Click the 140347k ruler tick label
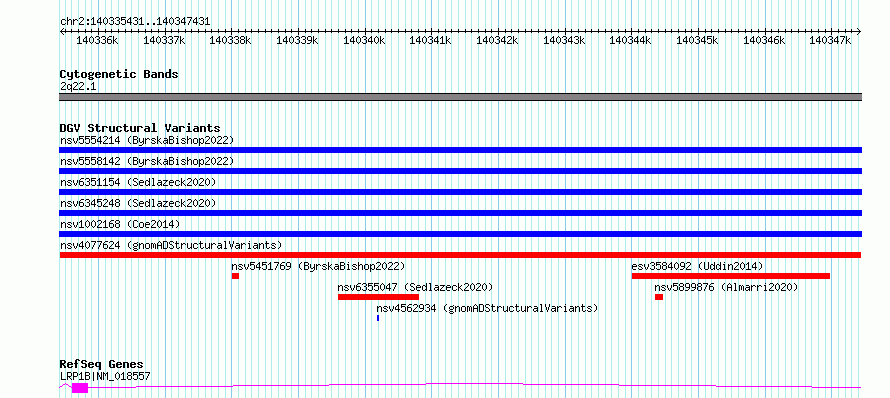Image resolution: width=890 pixels, height=398 pixels. (830, 40)
